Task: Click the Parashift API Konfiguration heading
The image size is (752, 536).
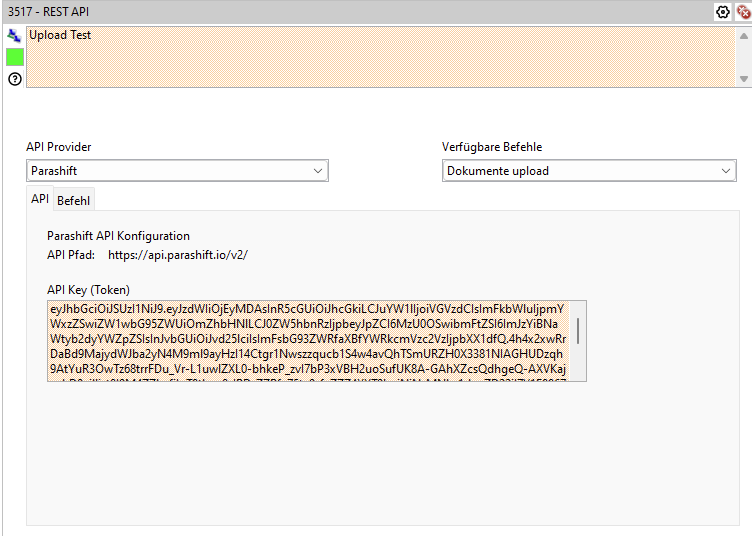Action: click(x=118, y=236)
